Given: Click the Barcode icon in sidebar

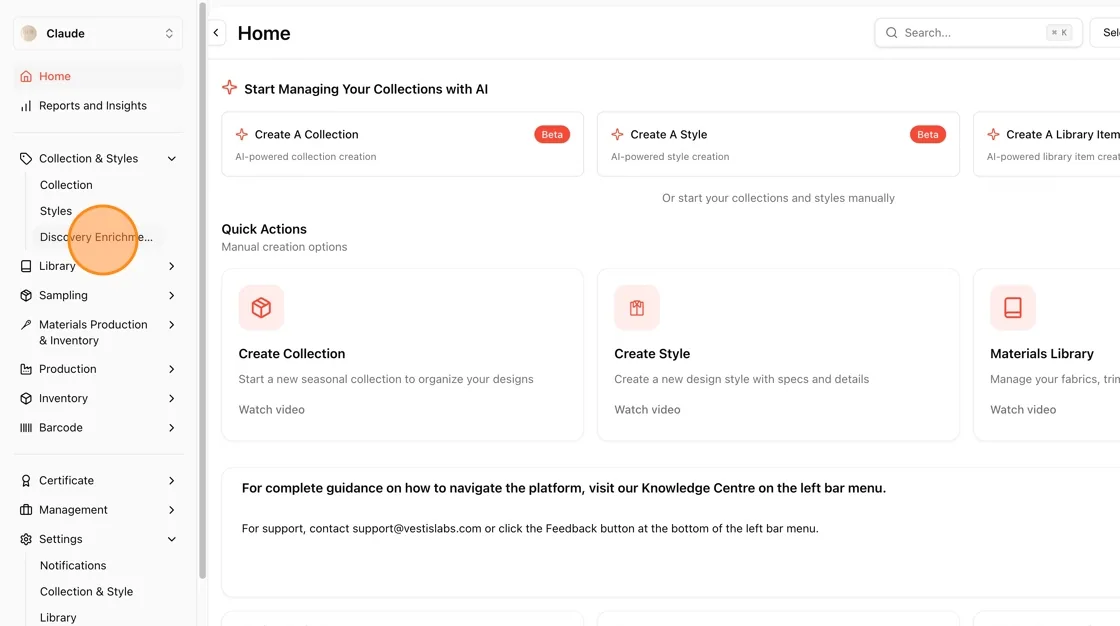Looking at the screenshot, I should click(x=26, y=428).
